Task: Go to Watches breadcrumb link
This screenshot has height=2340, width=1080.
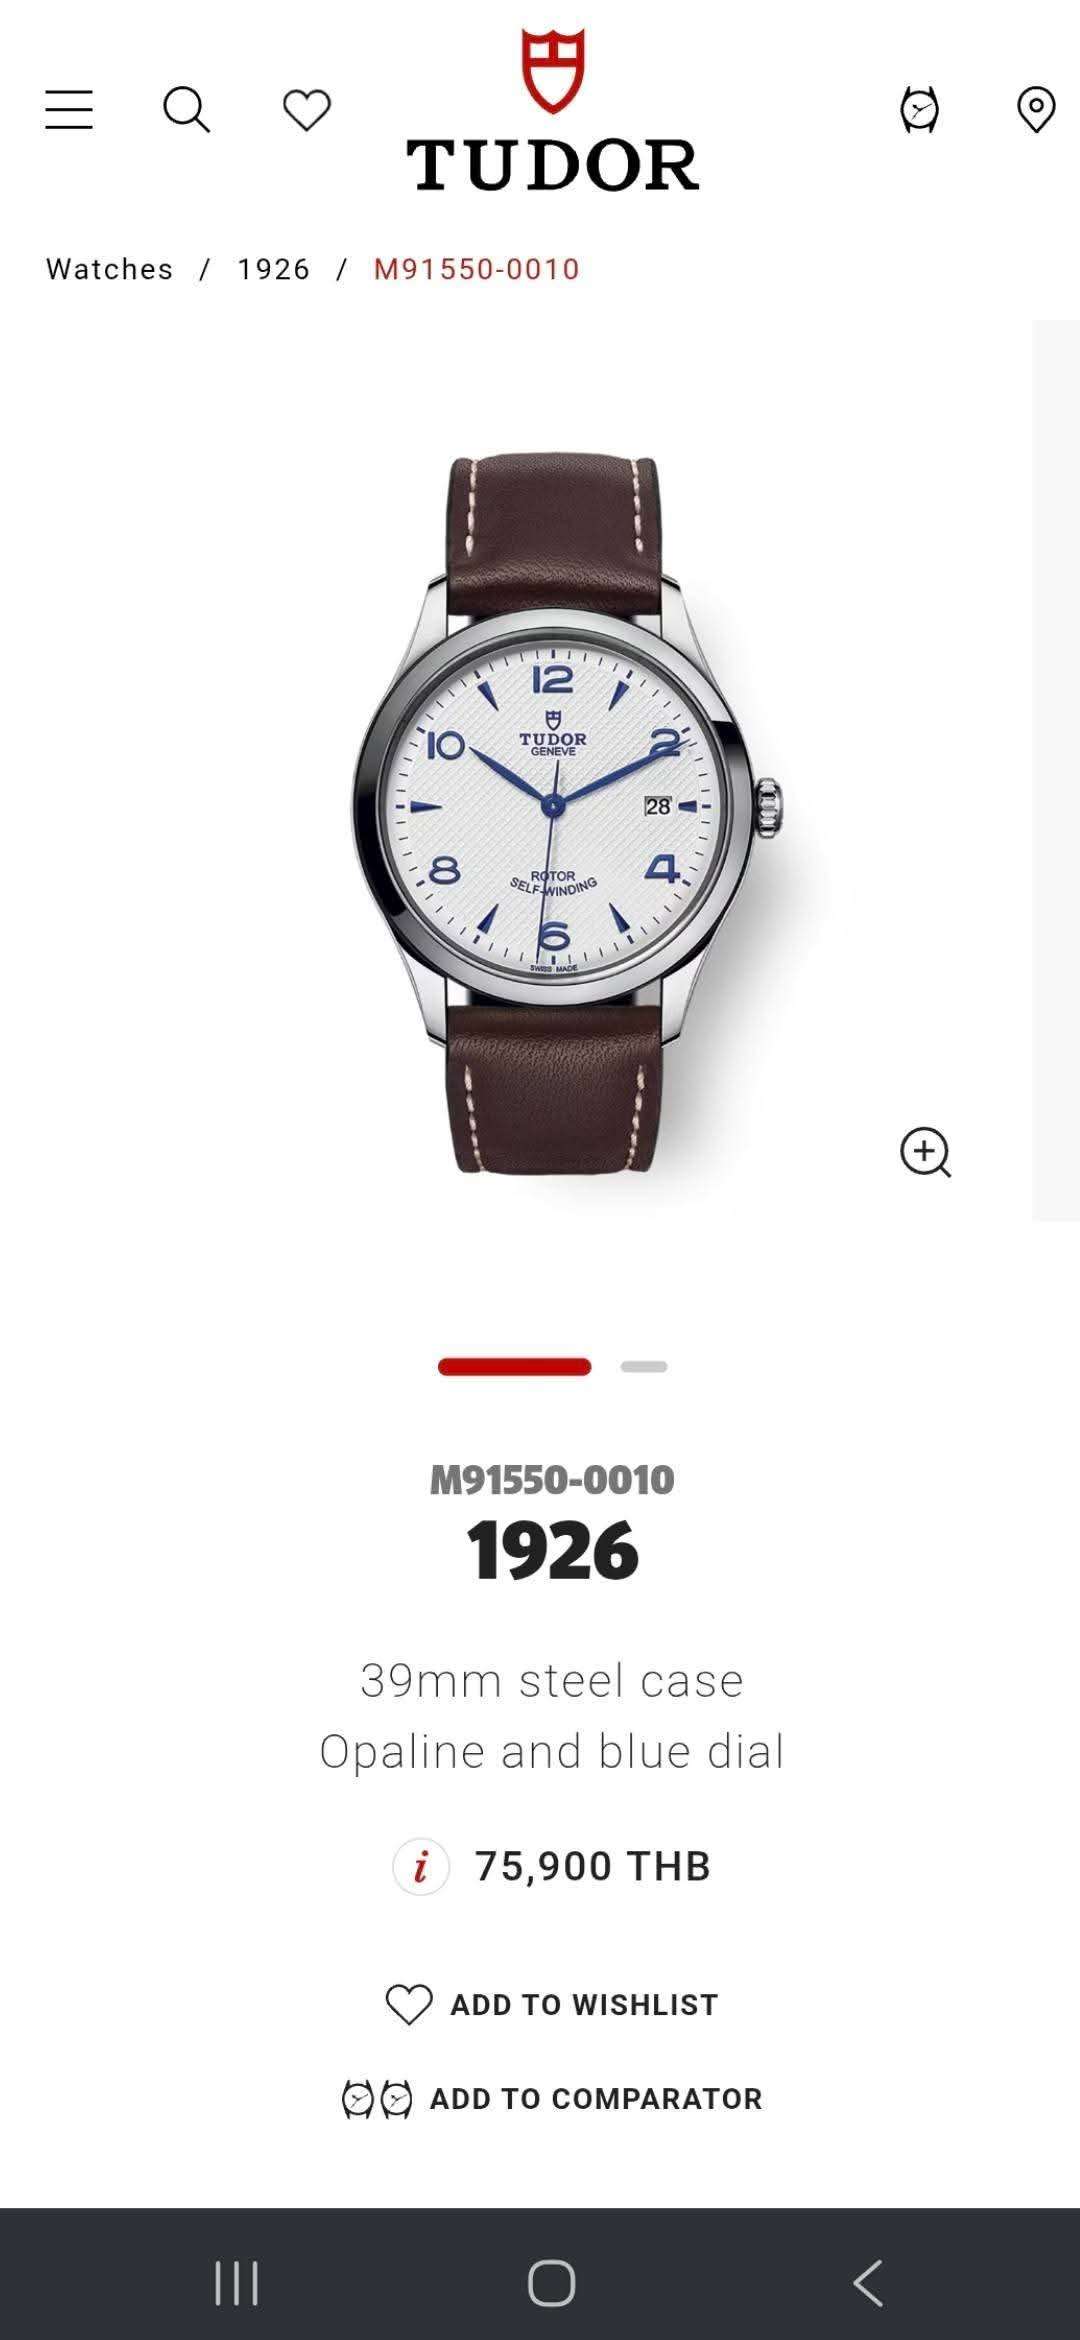Action: click(x=110, y=269)
